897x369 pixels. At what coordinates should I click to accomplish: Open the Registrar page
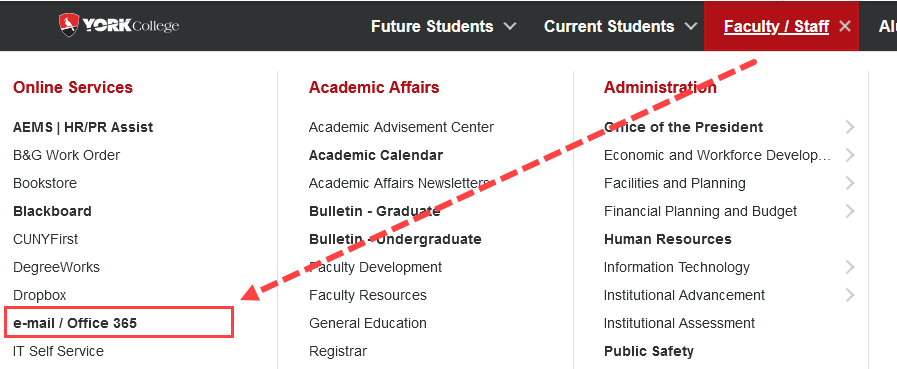point(338,351)
